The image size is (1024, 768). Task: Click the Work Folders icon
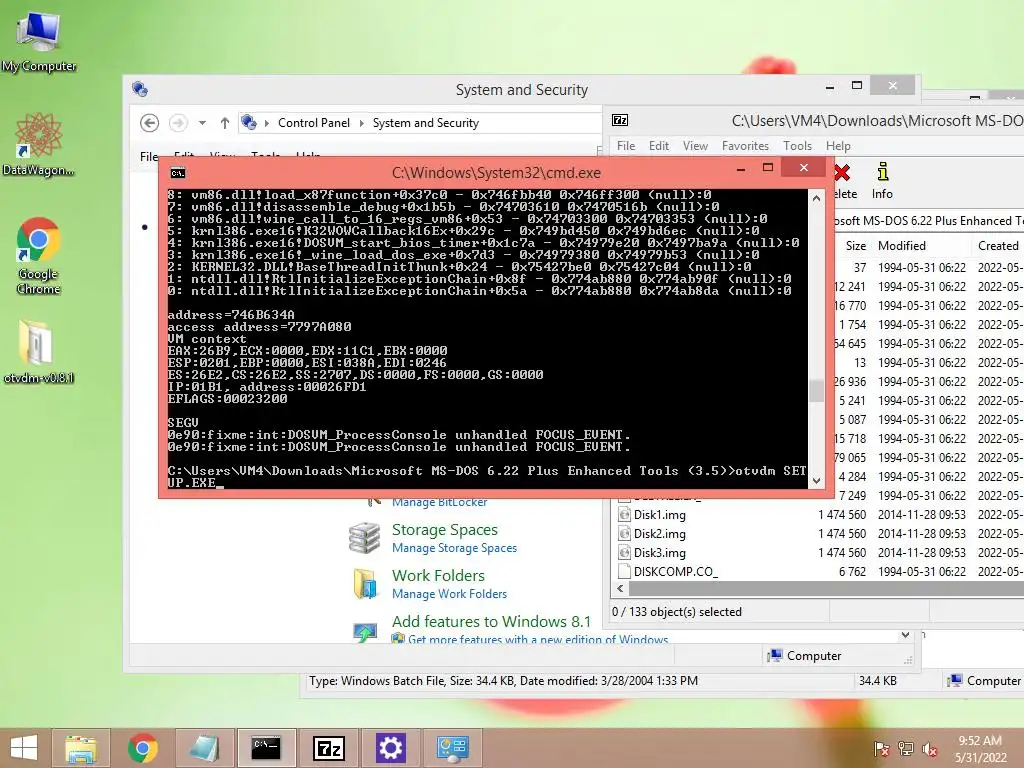[365, 583]
